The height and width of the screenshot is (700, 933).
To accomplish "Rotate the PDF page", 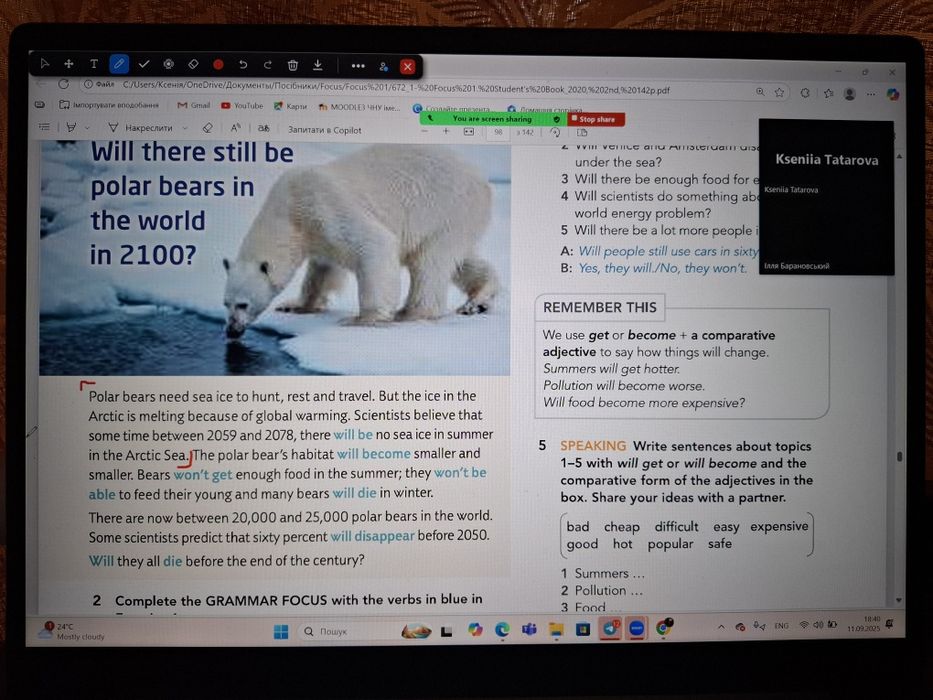I will click(555, 133).
